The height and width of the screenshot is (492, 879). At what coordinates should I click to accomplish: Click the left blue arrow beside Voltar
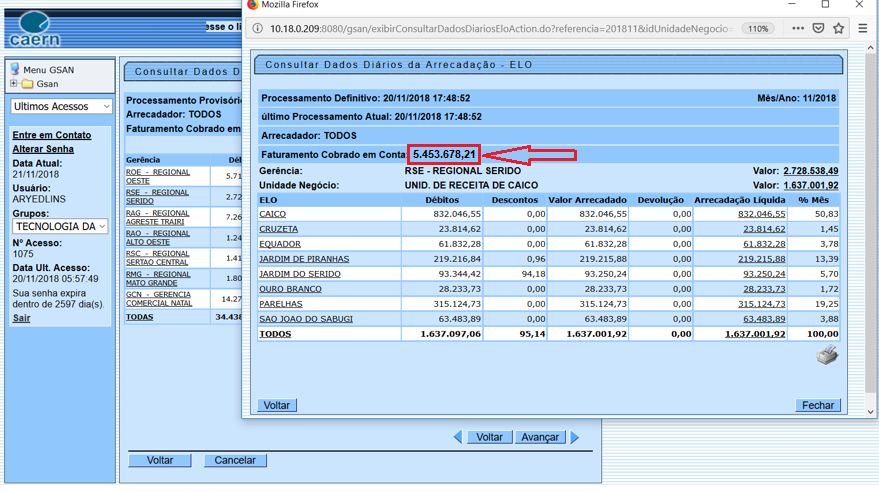457,437
